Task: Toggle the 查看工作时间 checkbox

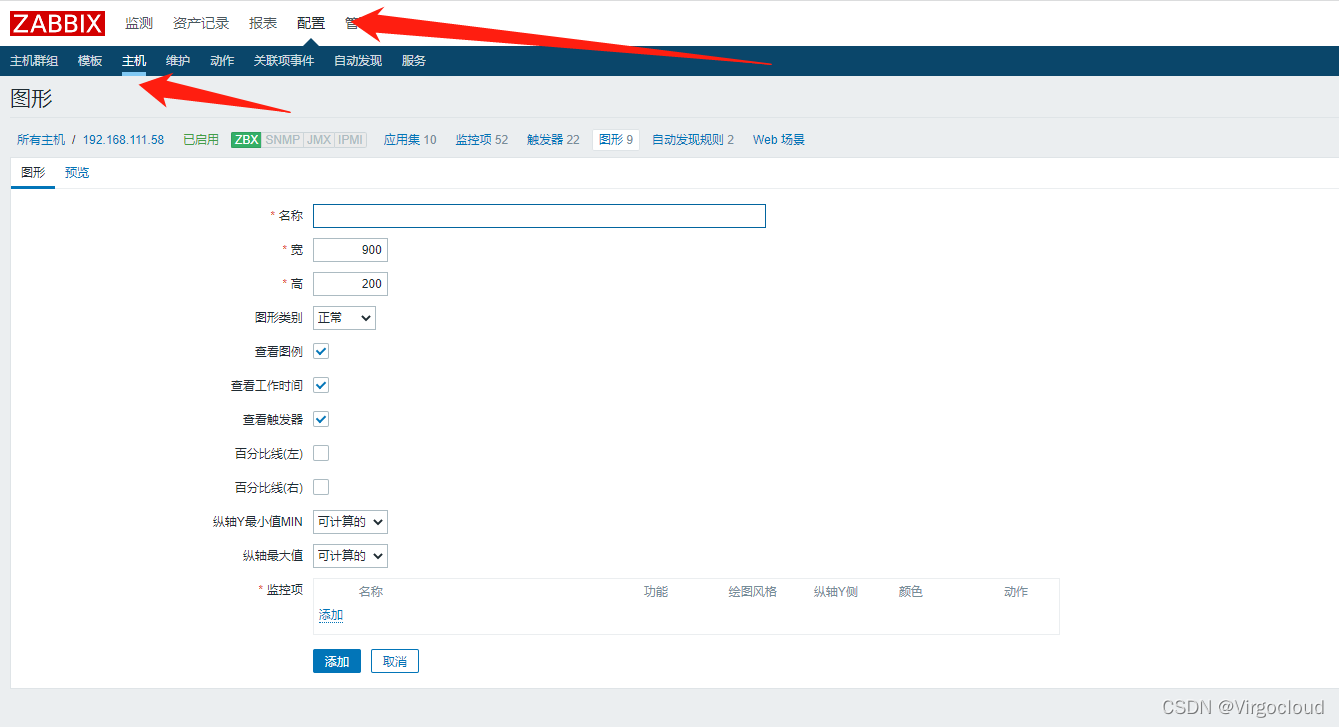Action: pos(321,385)
